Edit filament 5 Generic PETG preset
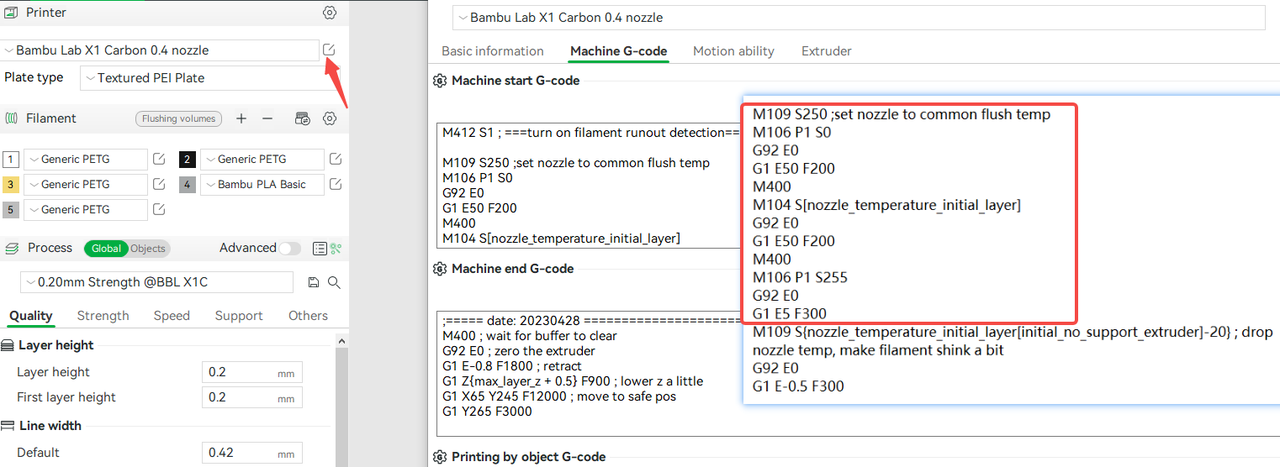1280x467 pixels. [x=159, y=210]
